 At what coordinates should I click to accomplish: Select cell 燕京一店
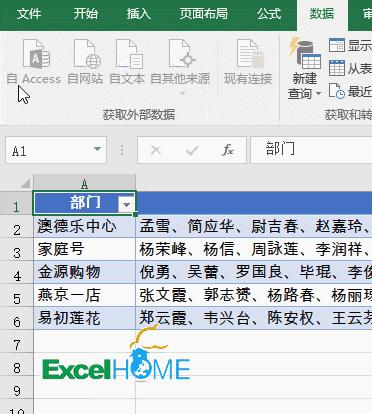84,295
